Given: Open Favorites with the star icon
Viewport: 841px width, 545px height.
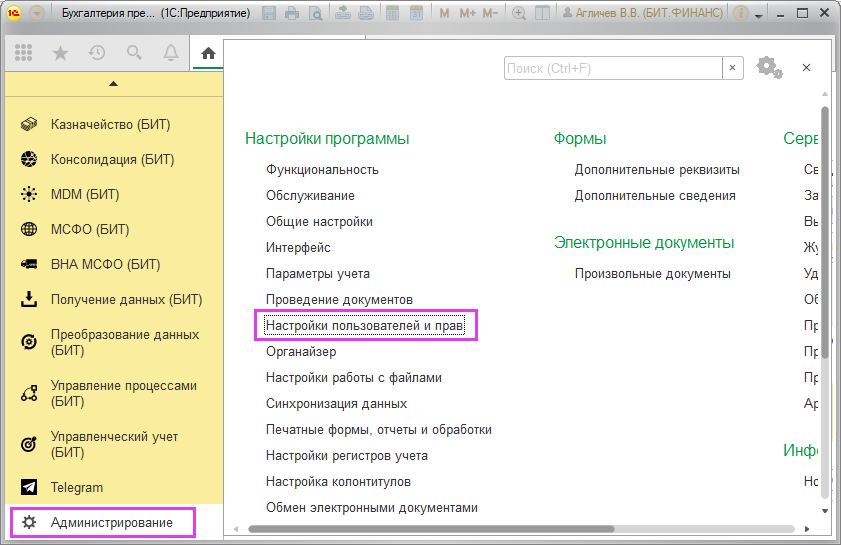Looking at the screenshot, I should (x=60, y=54).
